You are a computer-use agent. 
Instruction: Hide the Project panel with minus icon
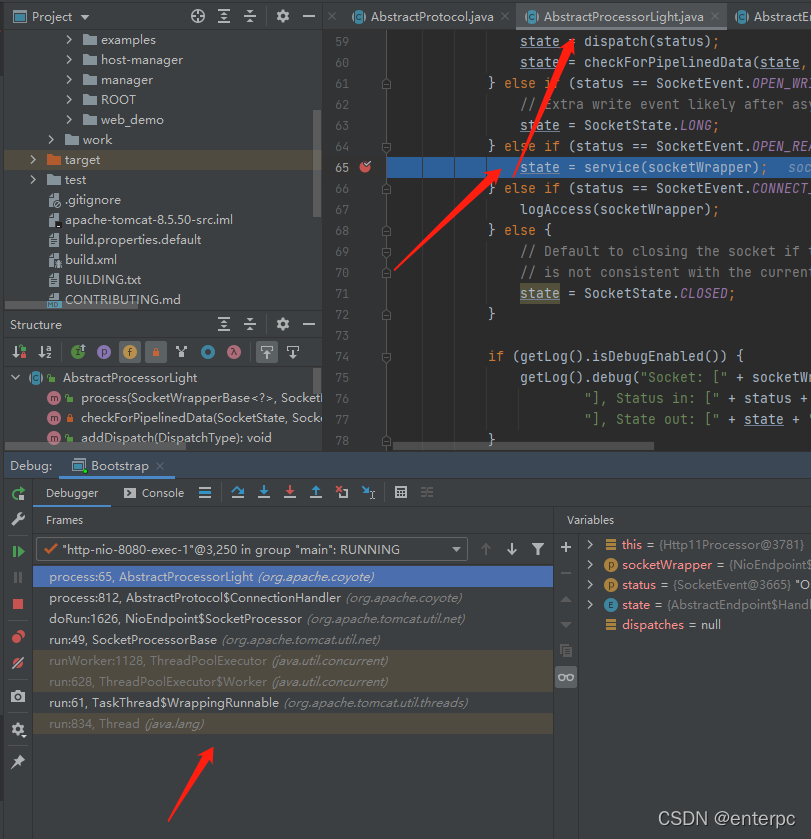click(x=309, y=17)
